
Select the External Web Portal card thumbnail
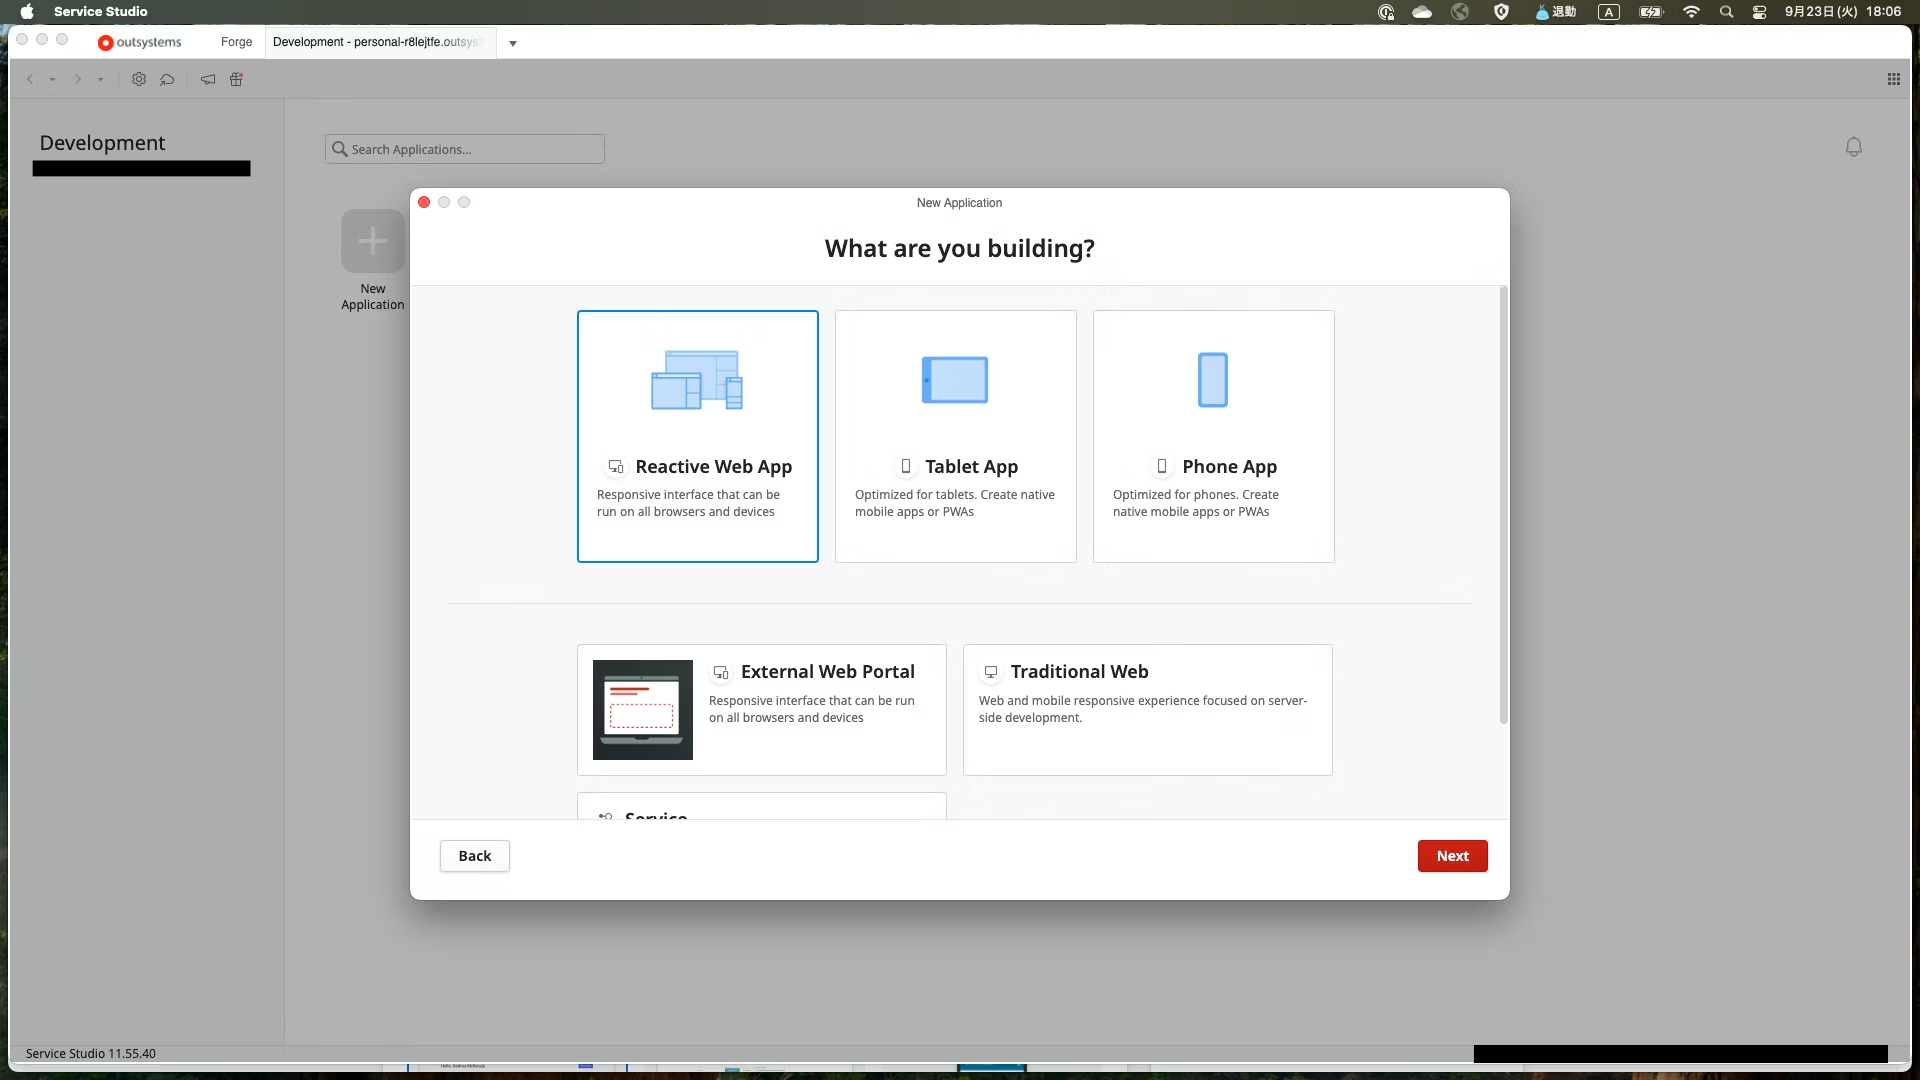point(642,710)
